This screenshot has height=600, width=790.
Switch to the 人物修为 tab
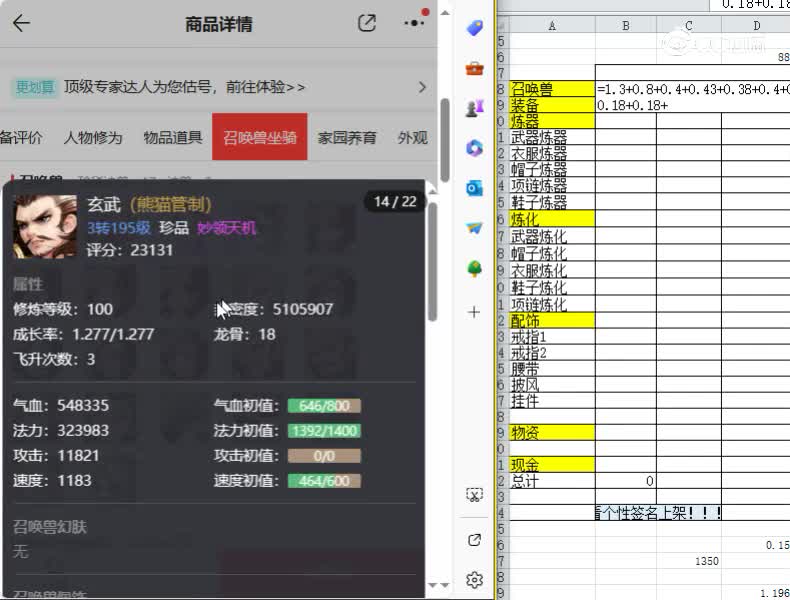(x=93, y=138)
